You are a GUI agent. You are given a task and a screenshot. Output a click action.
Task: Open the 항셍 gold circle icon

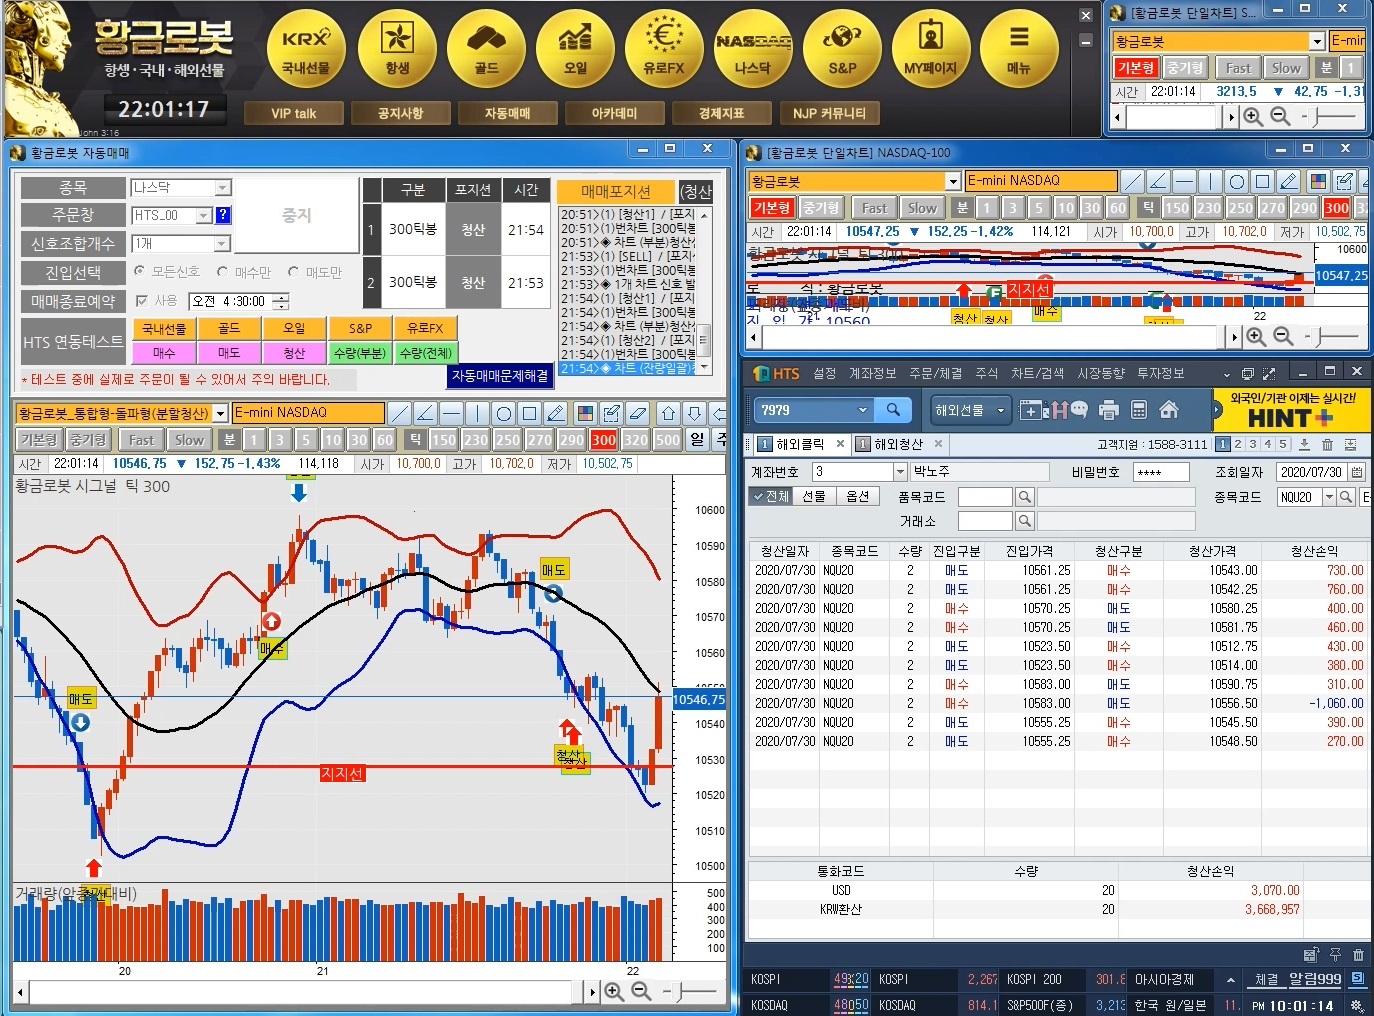coord(397,48)
